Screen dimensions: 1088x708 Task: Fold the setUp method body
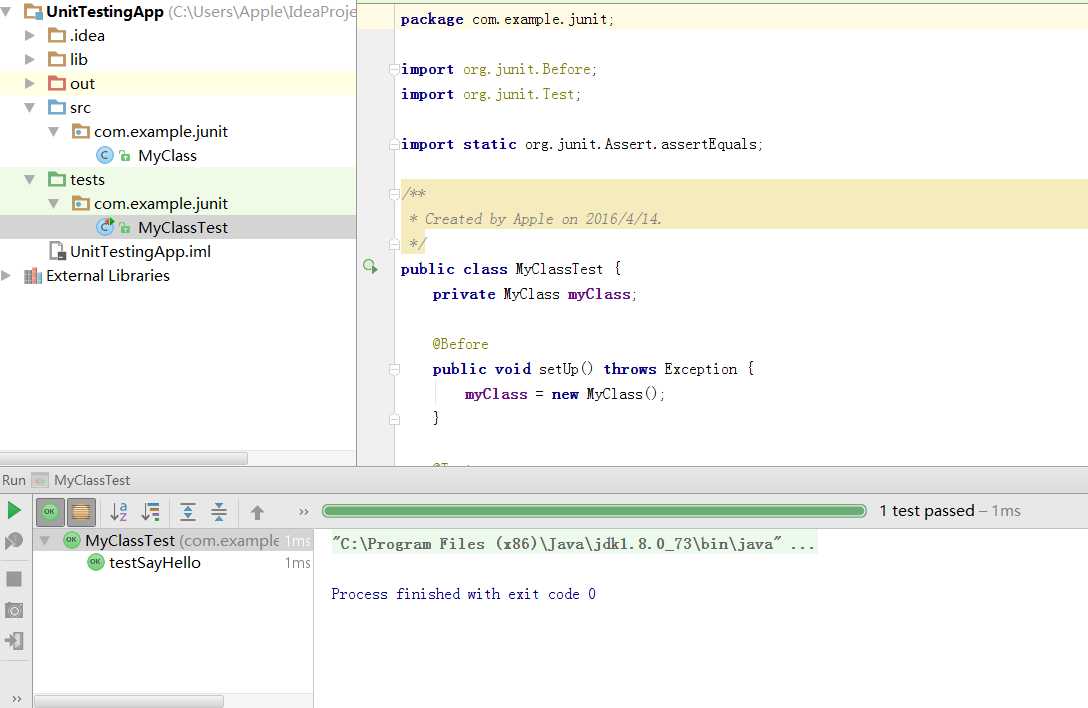(x=394, y=369)
